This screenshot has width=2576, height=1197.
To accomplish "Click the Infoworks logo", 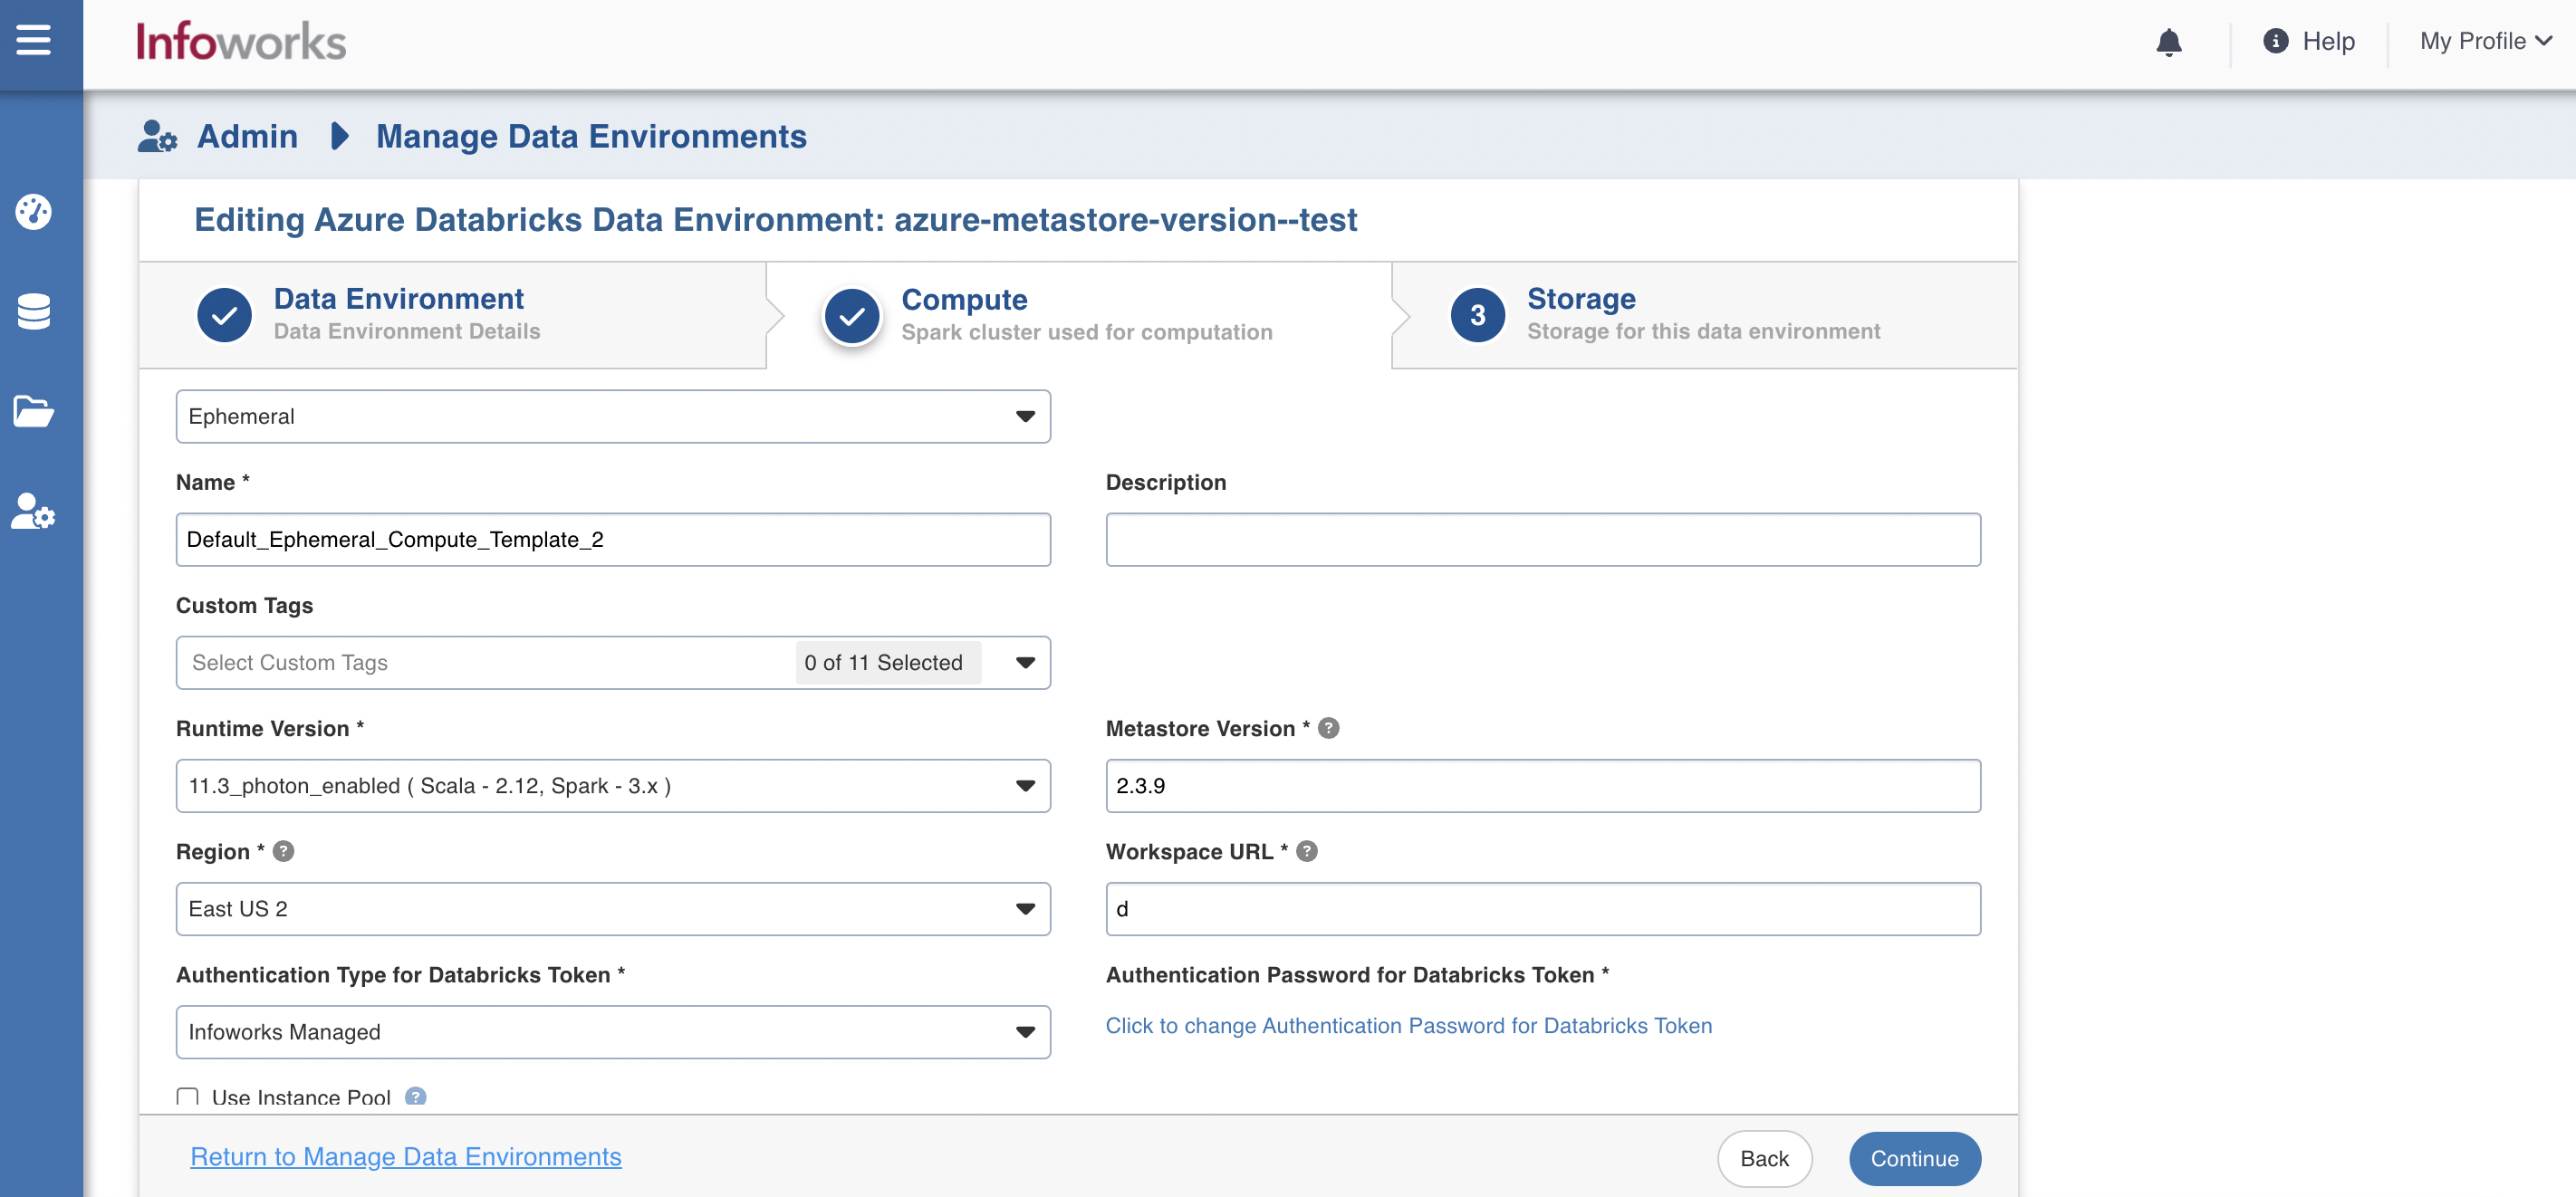I will (240, 41).
